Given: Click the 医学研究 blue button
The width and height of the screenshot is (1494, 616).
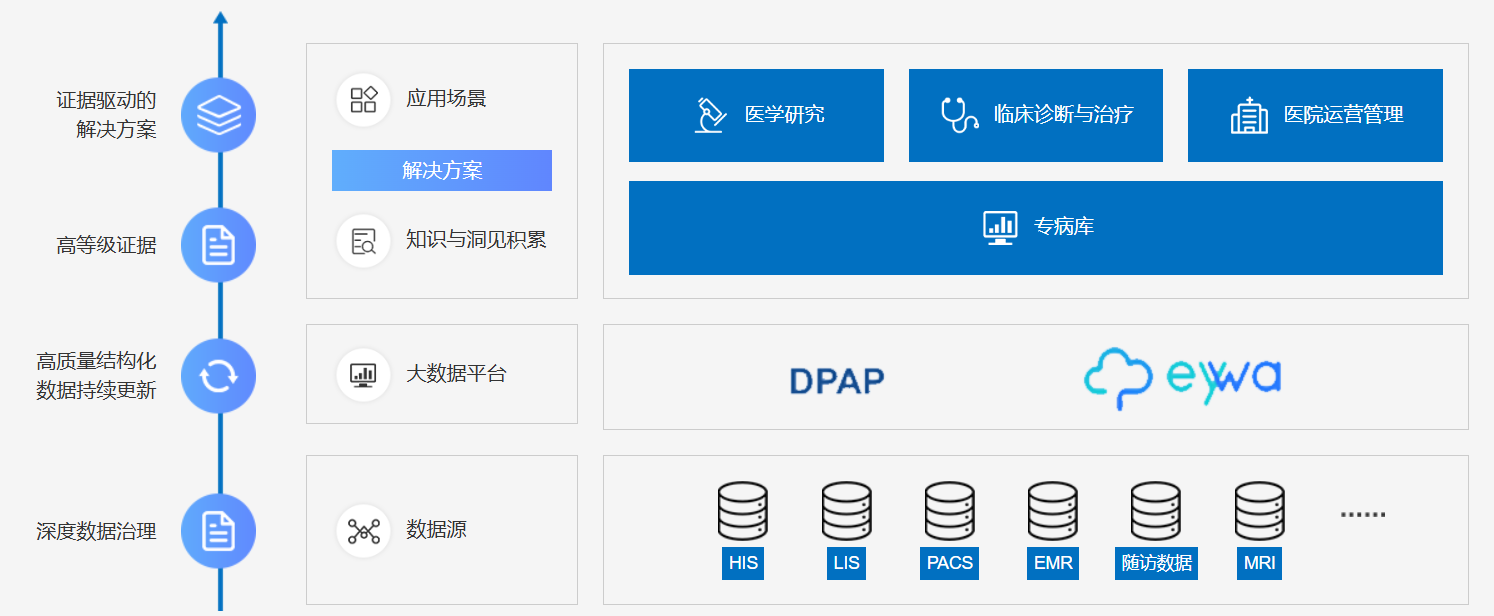Looking at the screenshot, I should point(756,114).
